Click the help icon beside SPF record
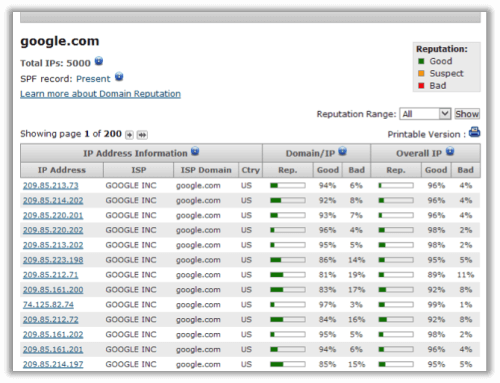This screenshot has height=383, width=500. pos(119,77)
